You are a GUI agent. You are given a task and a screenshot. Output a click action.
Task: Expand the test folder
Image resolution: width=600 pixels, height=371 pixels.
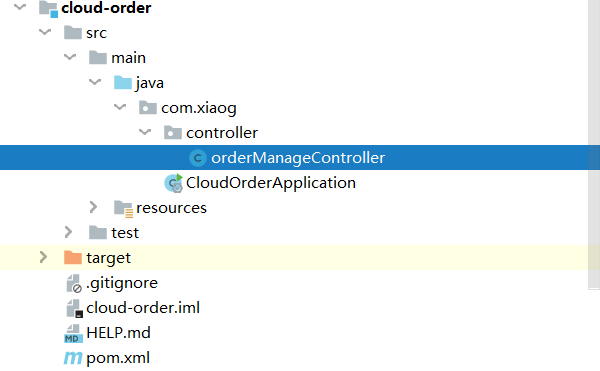point(68,232)
